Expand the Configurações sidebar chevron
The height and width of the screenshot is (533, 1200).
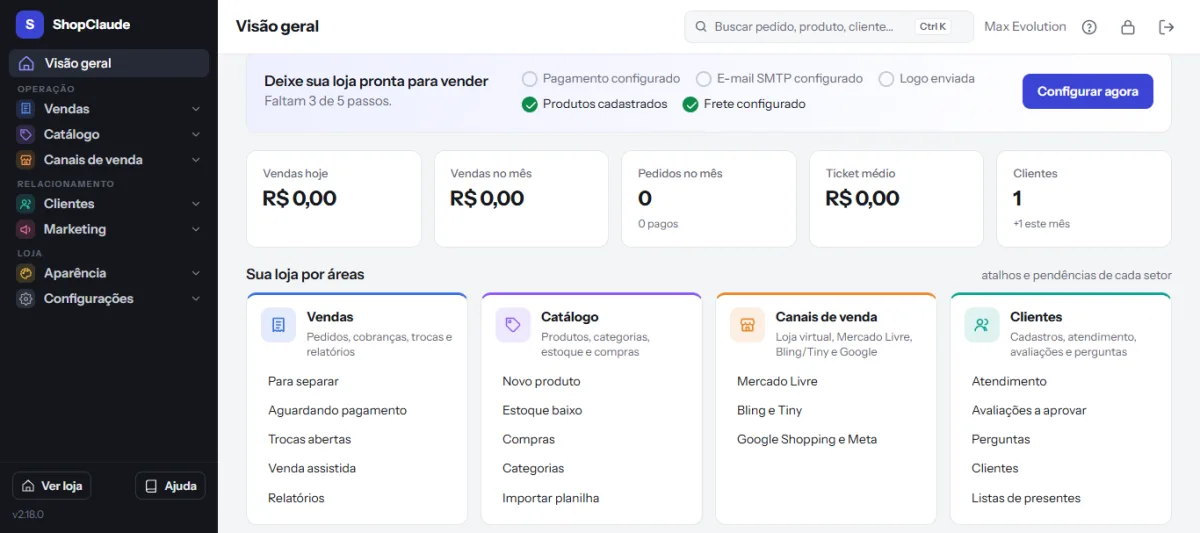[x=196, y=299]
